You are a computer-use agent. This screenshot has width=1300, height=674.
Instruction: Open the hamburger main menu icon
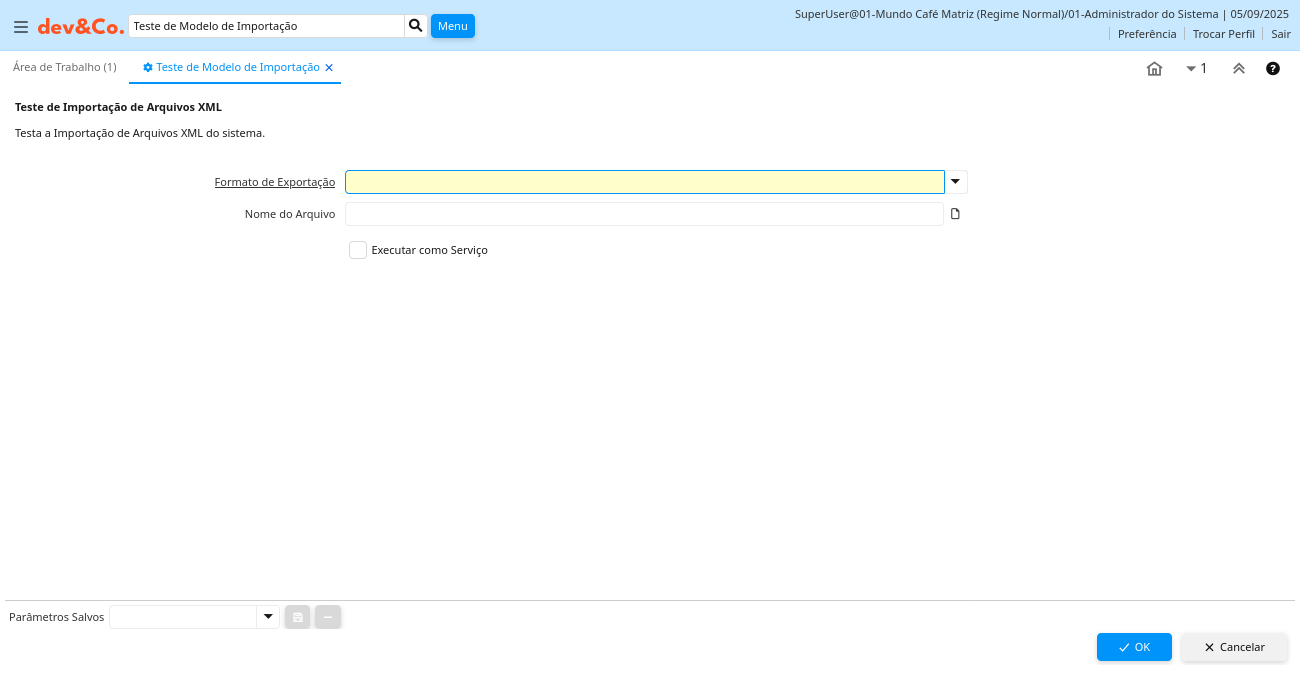point(21,27)
